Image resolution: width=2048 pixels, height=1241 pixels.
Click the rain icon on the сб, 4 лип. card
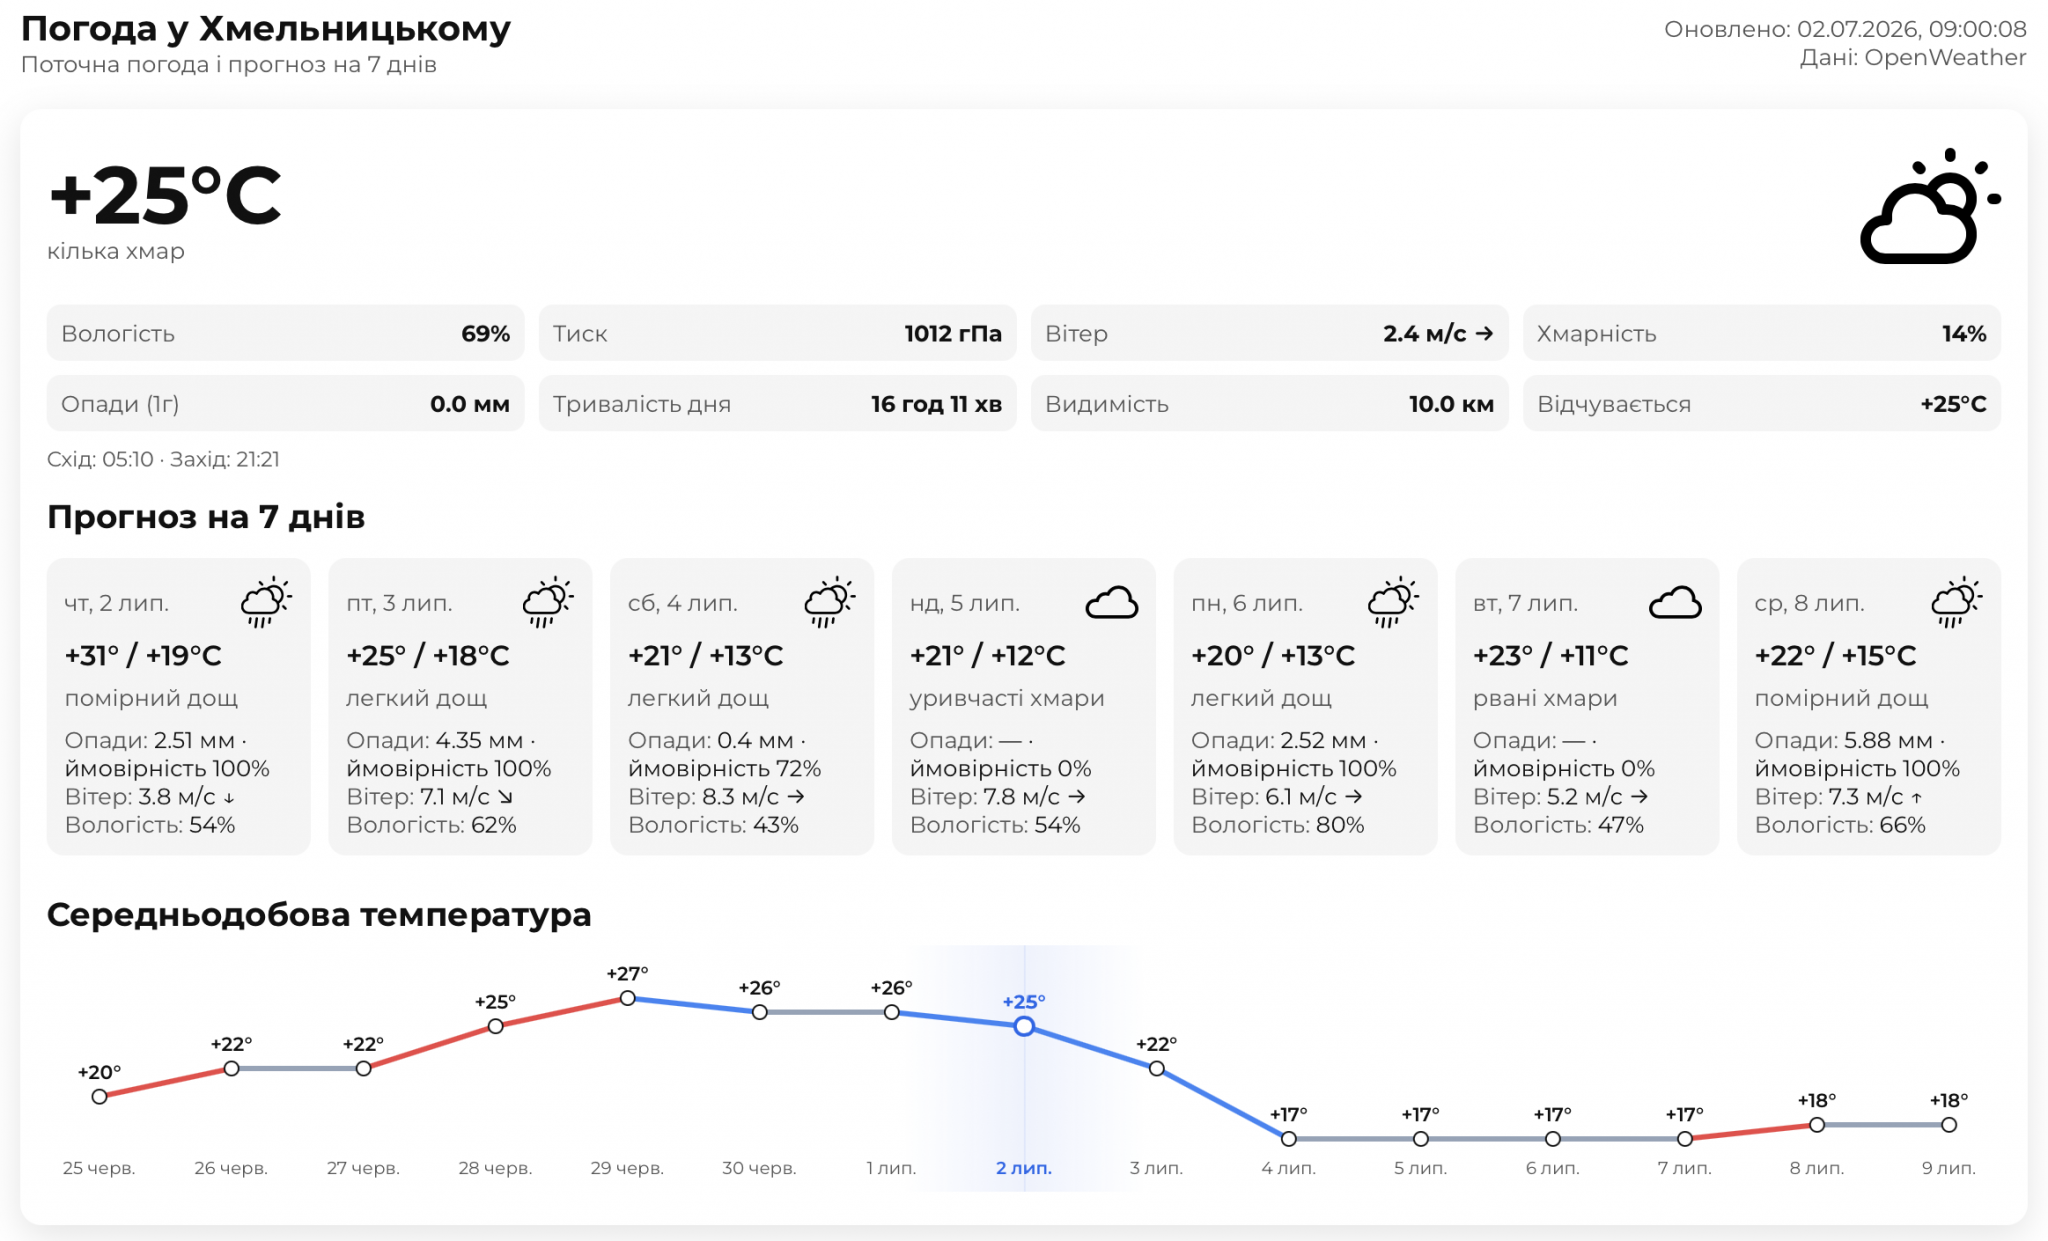coord(830,603)
